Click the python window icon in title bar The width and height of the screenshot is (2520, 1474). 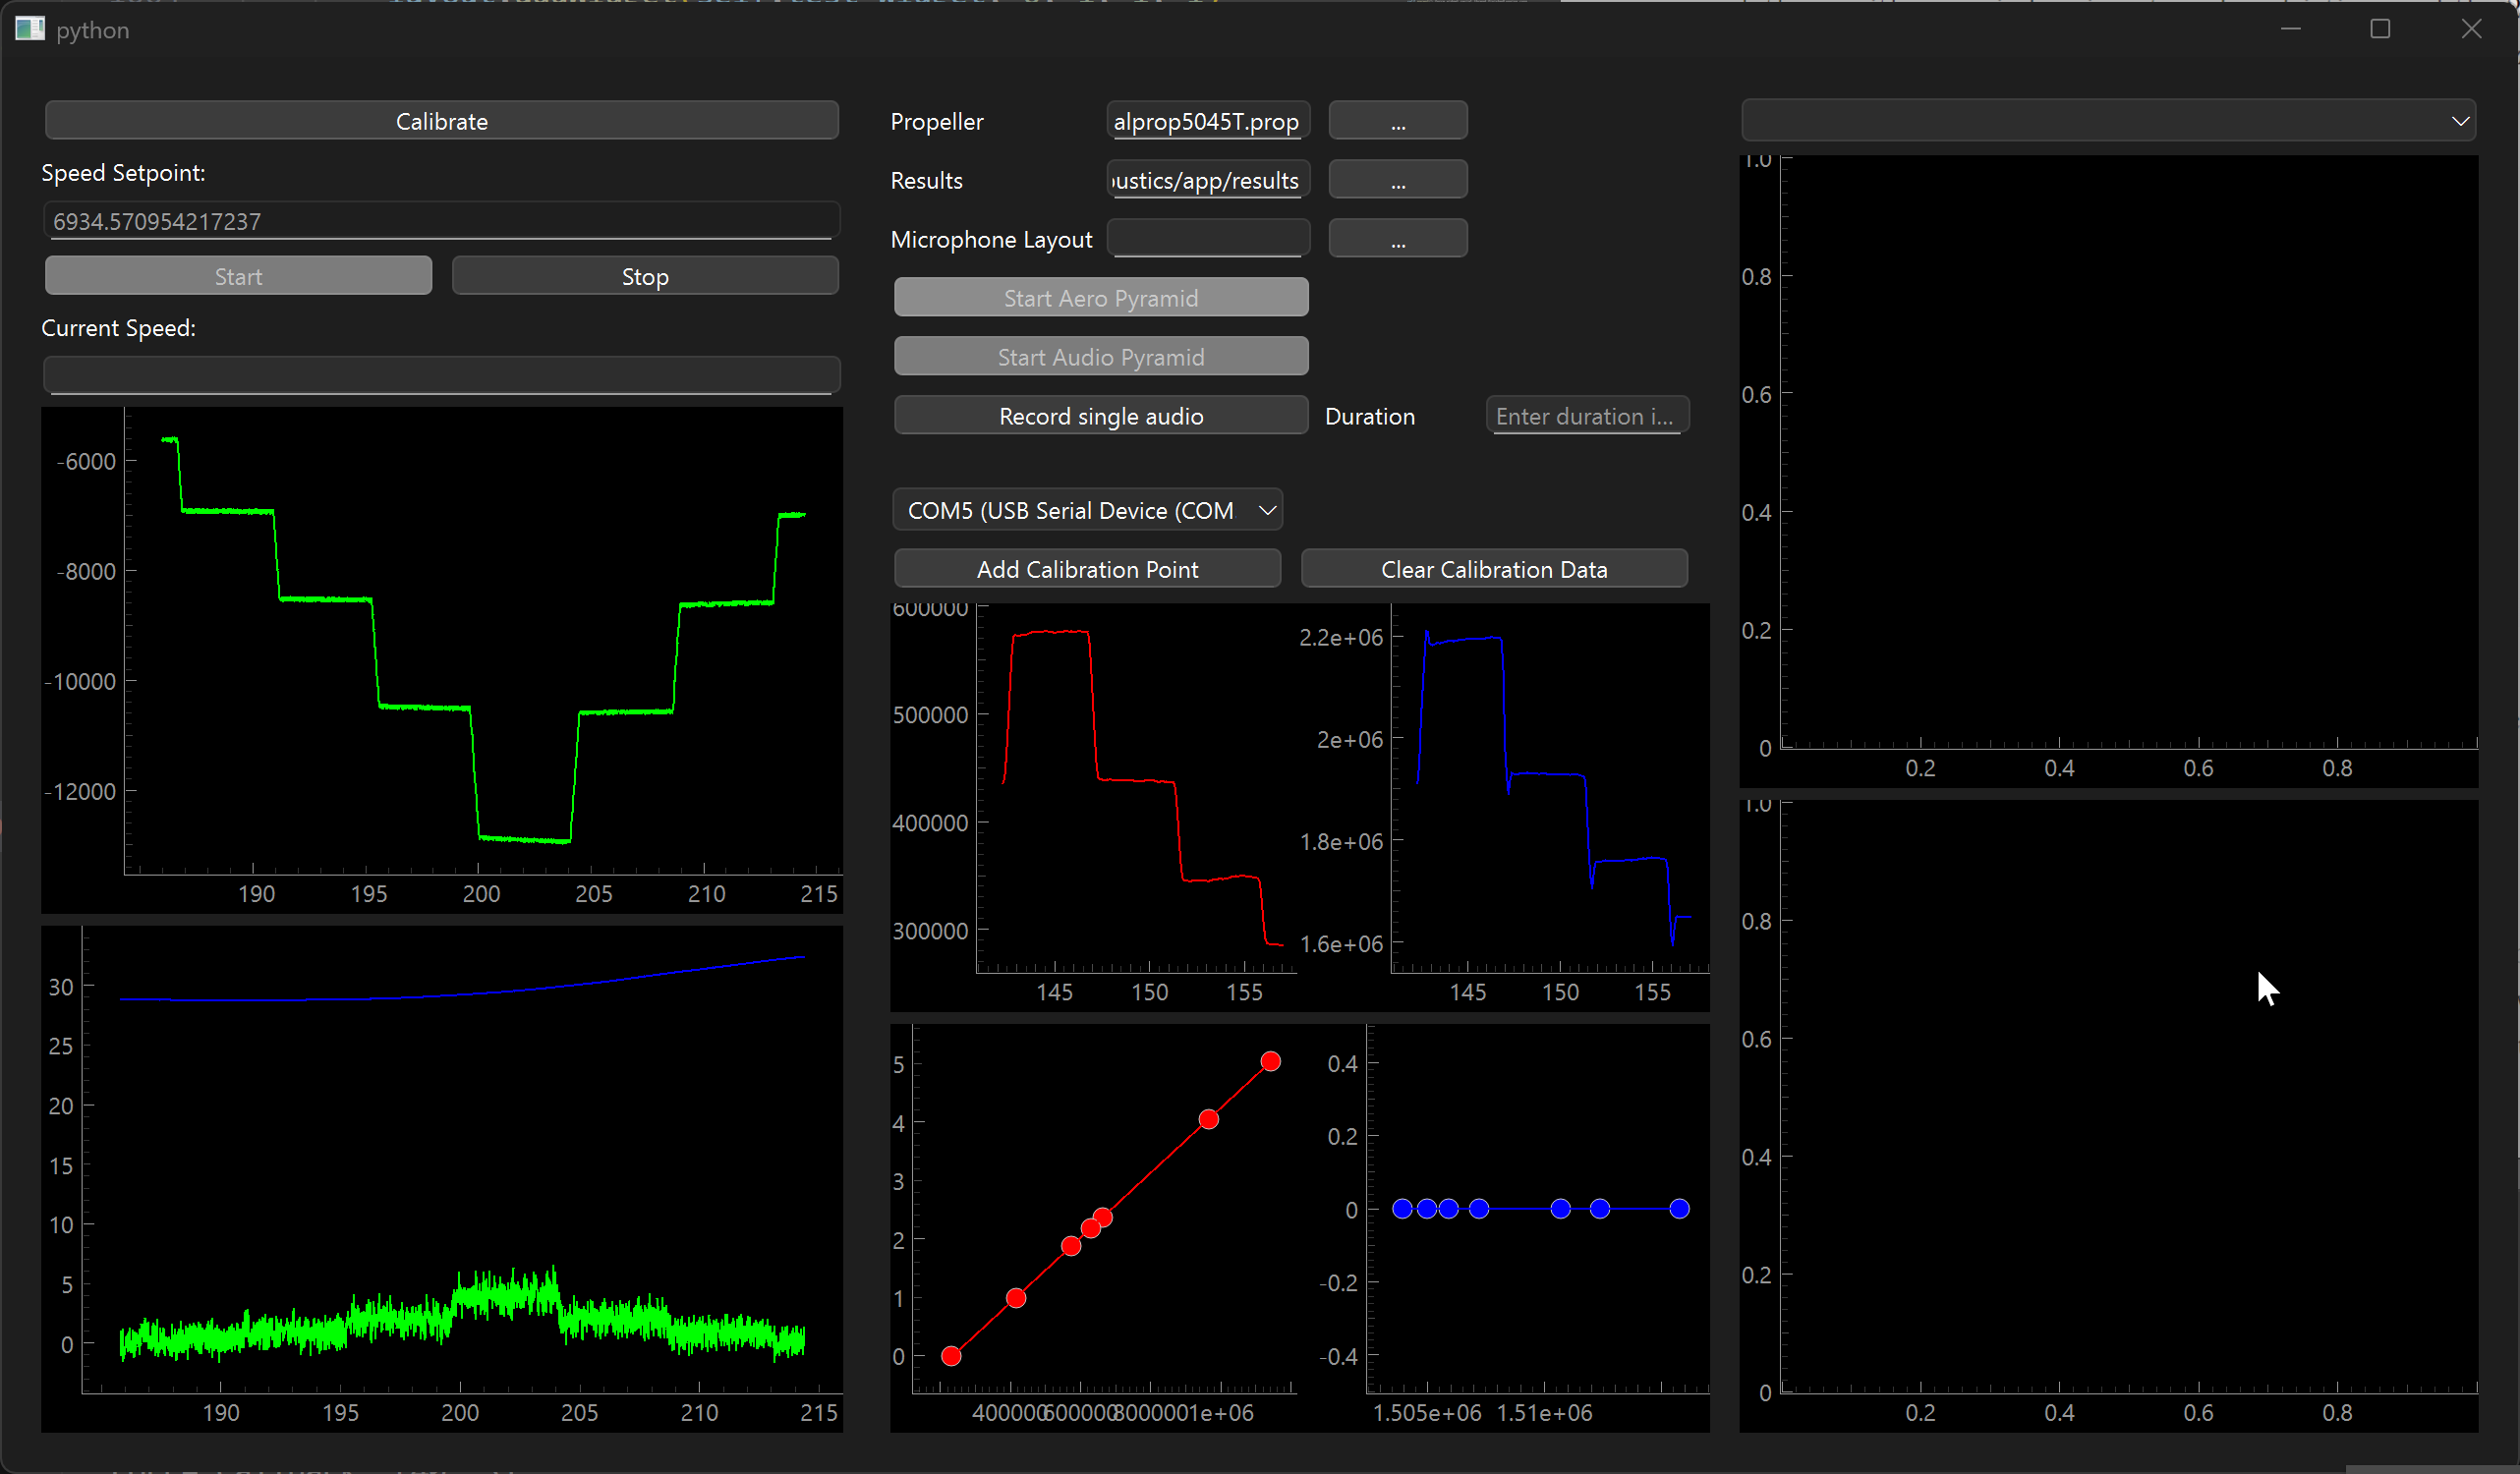[30, 29]
